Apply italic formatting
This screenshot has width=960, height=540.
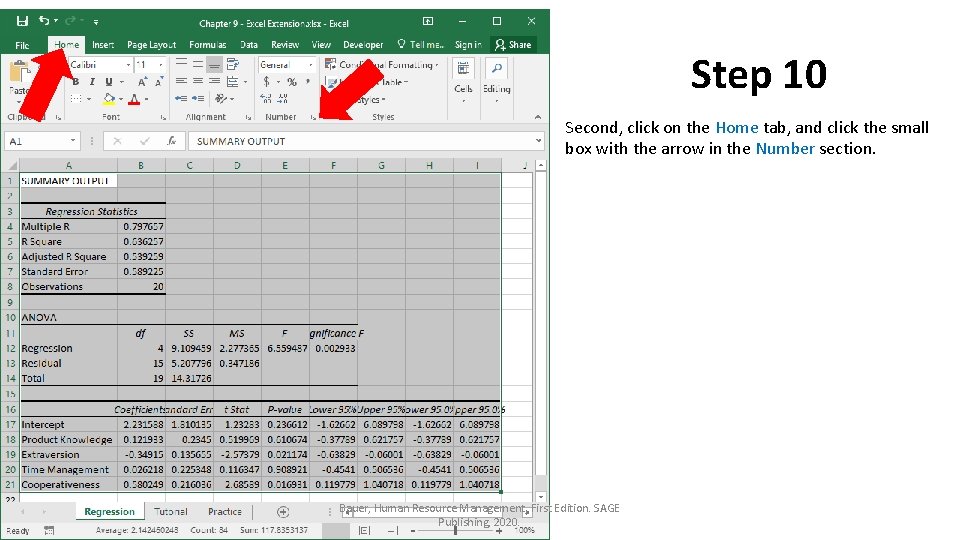[92, 81]
